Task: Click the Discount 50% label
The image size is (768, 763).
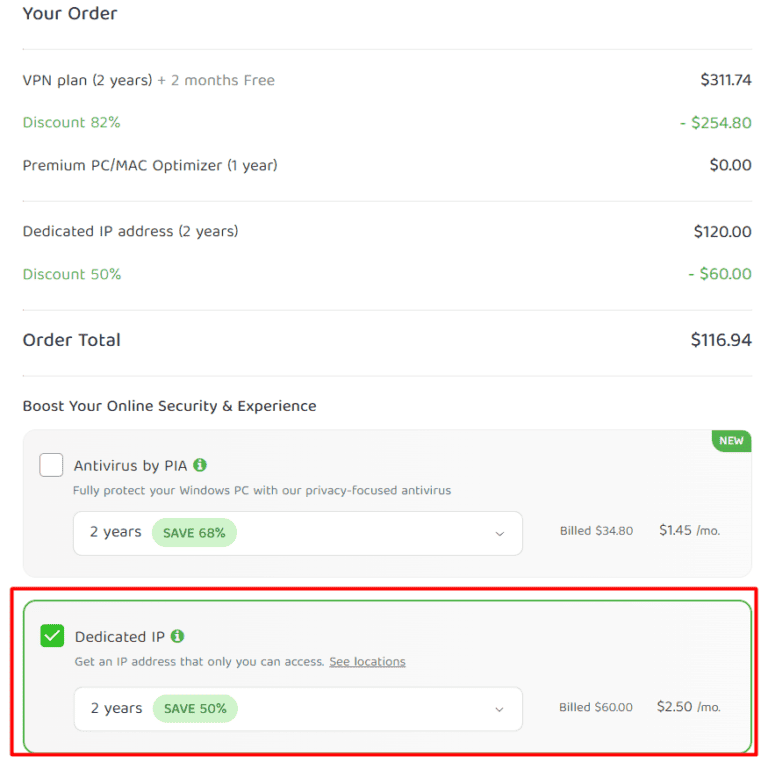Action: (71, 274)
